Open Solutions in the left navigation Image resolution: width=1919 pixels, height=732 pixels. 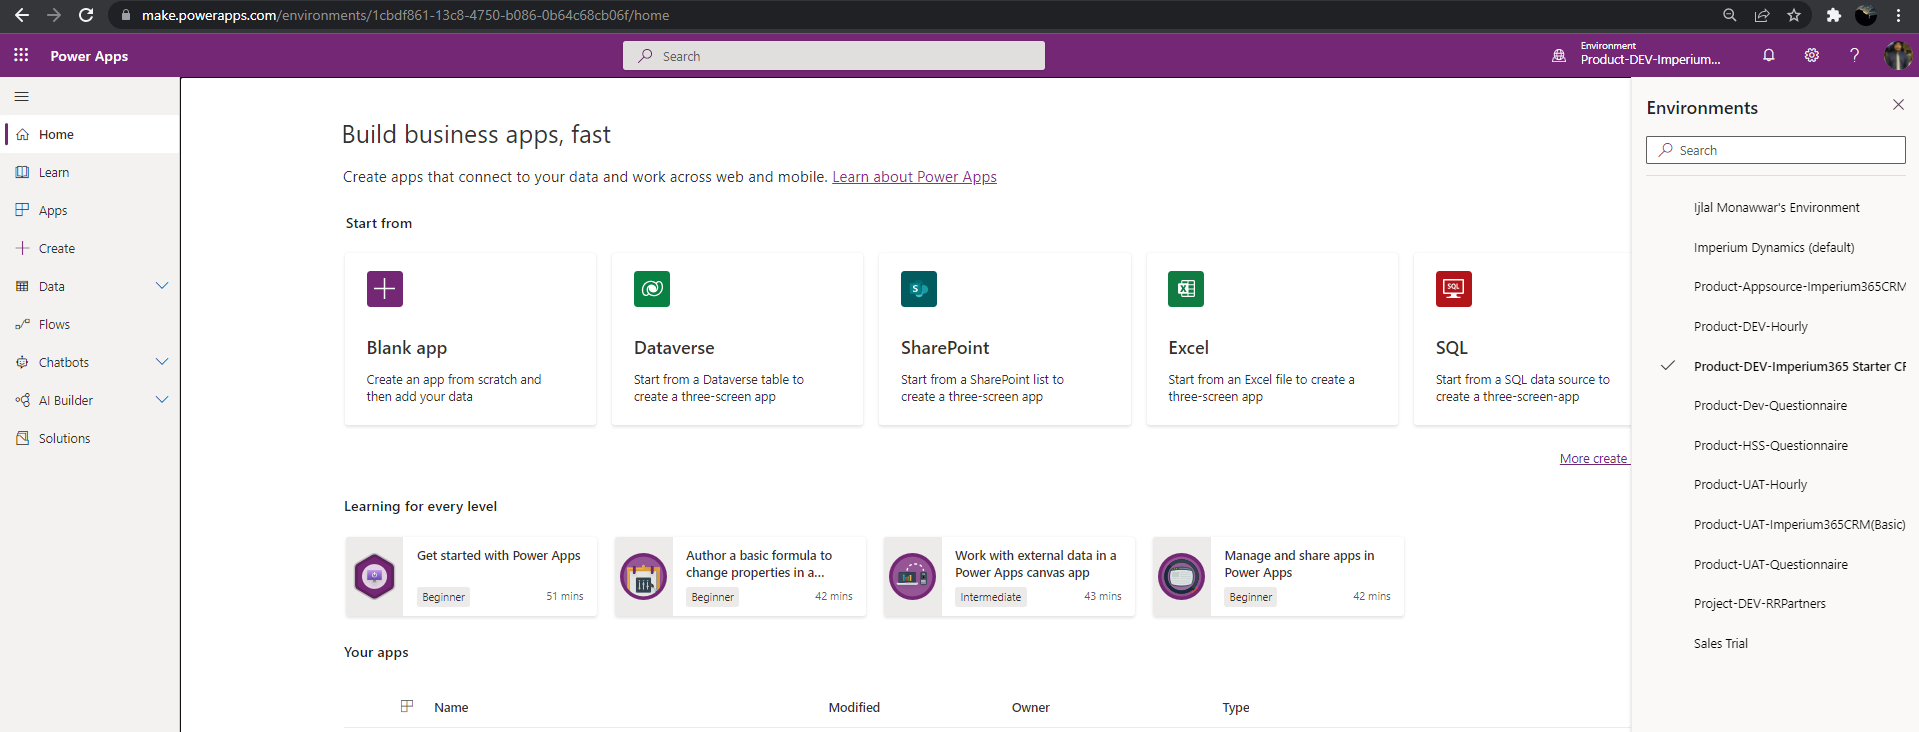tap(64, 438)
